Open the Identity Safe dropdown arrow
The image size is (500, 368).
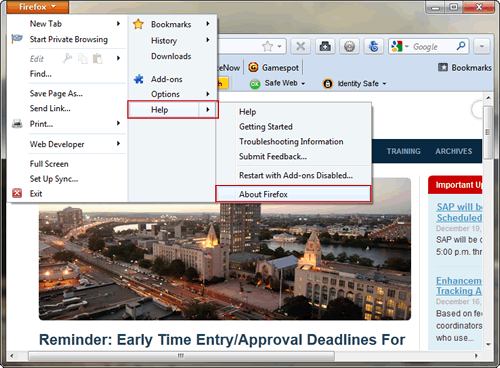384,84
